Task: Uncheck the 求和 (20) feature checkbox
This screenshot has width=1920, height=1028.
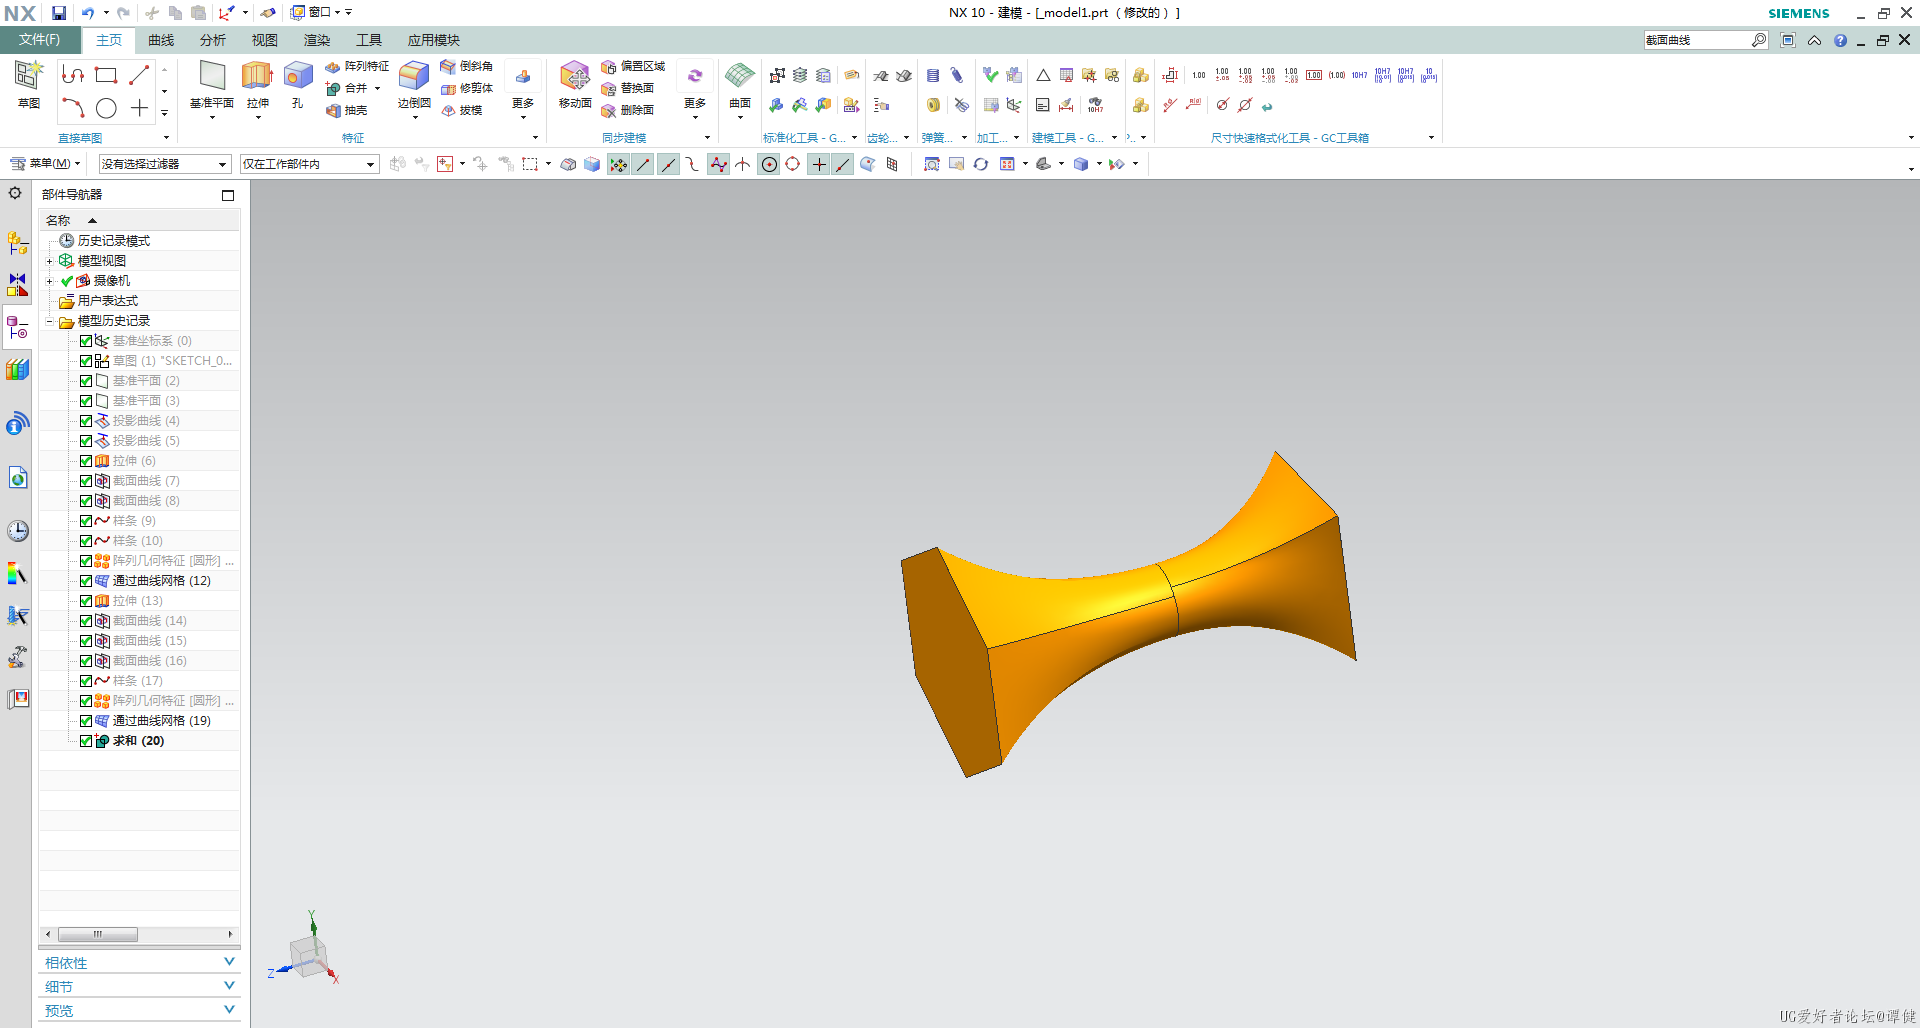Action: [x=86, y=741]
